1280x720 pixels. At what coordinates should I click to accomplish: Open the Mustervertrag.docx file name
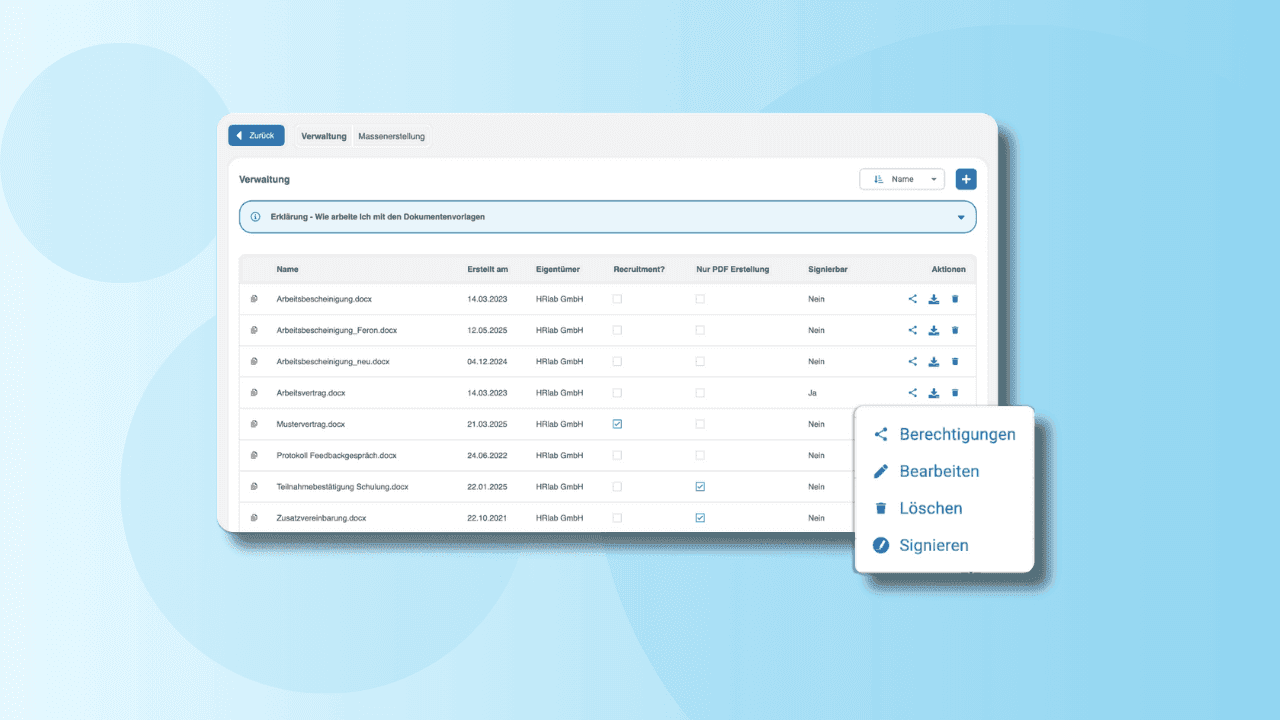[x=311, y=424]
